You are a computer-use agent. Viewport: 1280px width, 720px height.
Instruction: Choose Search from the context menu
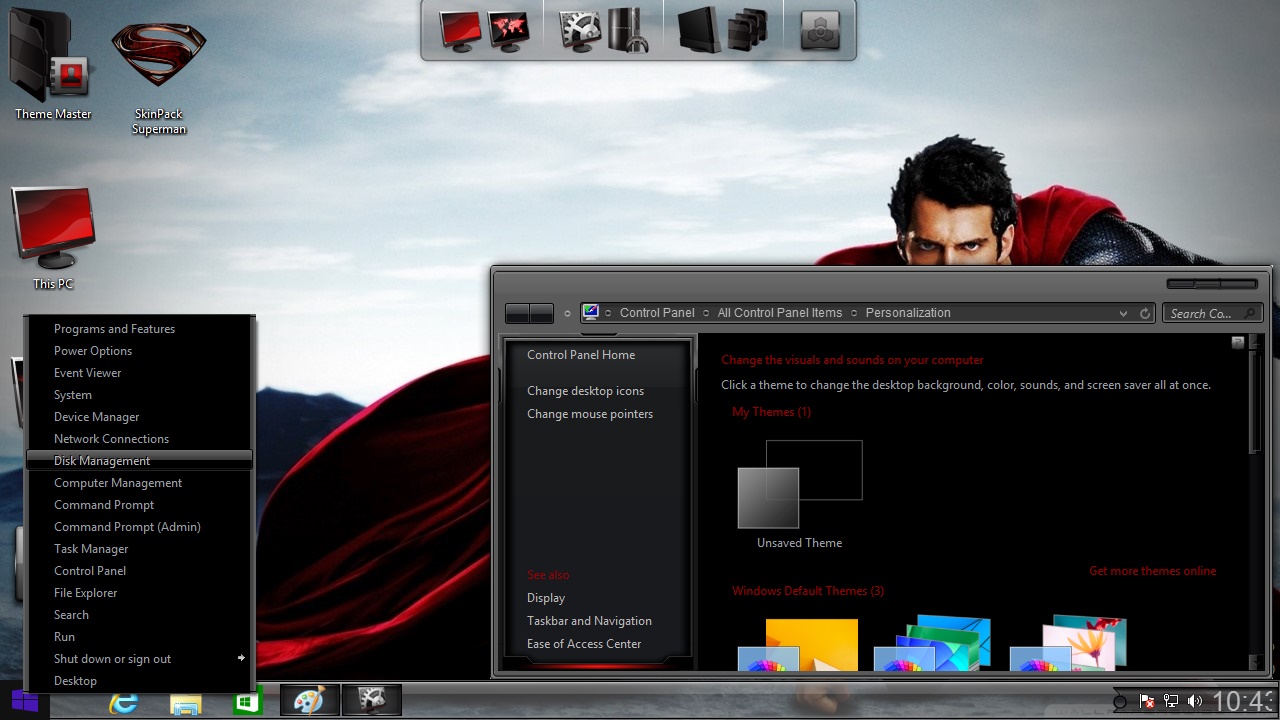pyautogui.click(x=139, y=615)
